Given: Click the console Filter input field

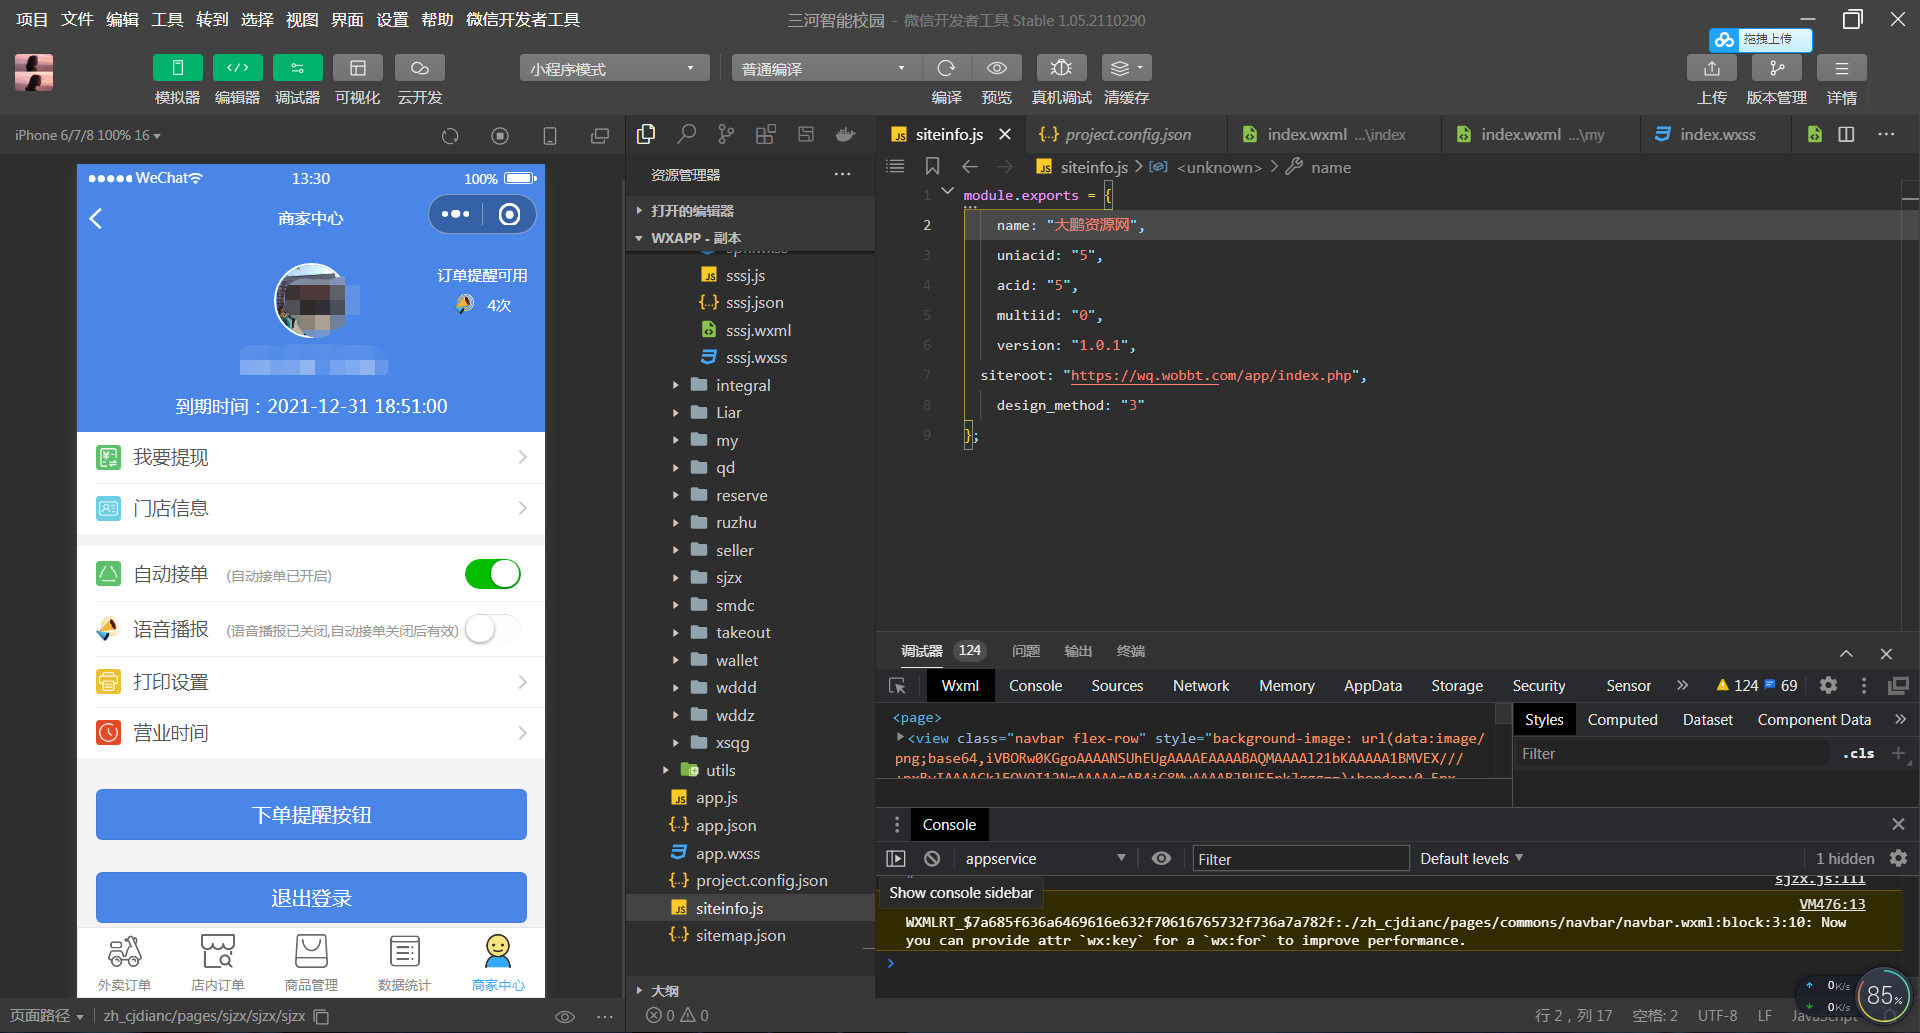Looking at the screenshot, I should click(x=1300, y=859).
